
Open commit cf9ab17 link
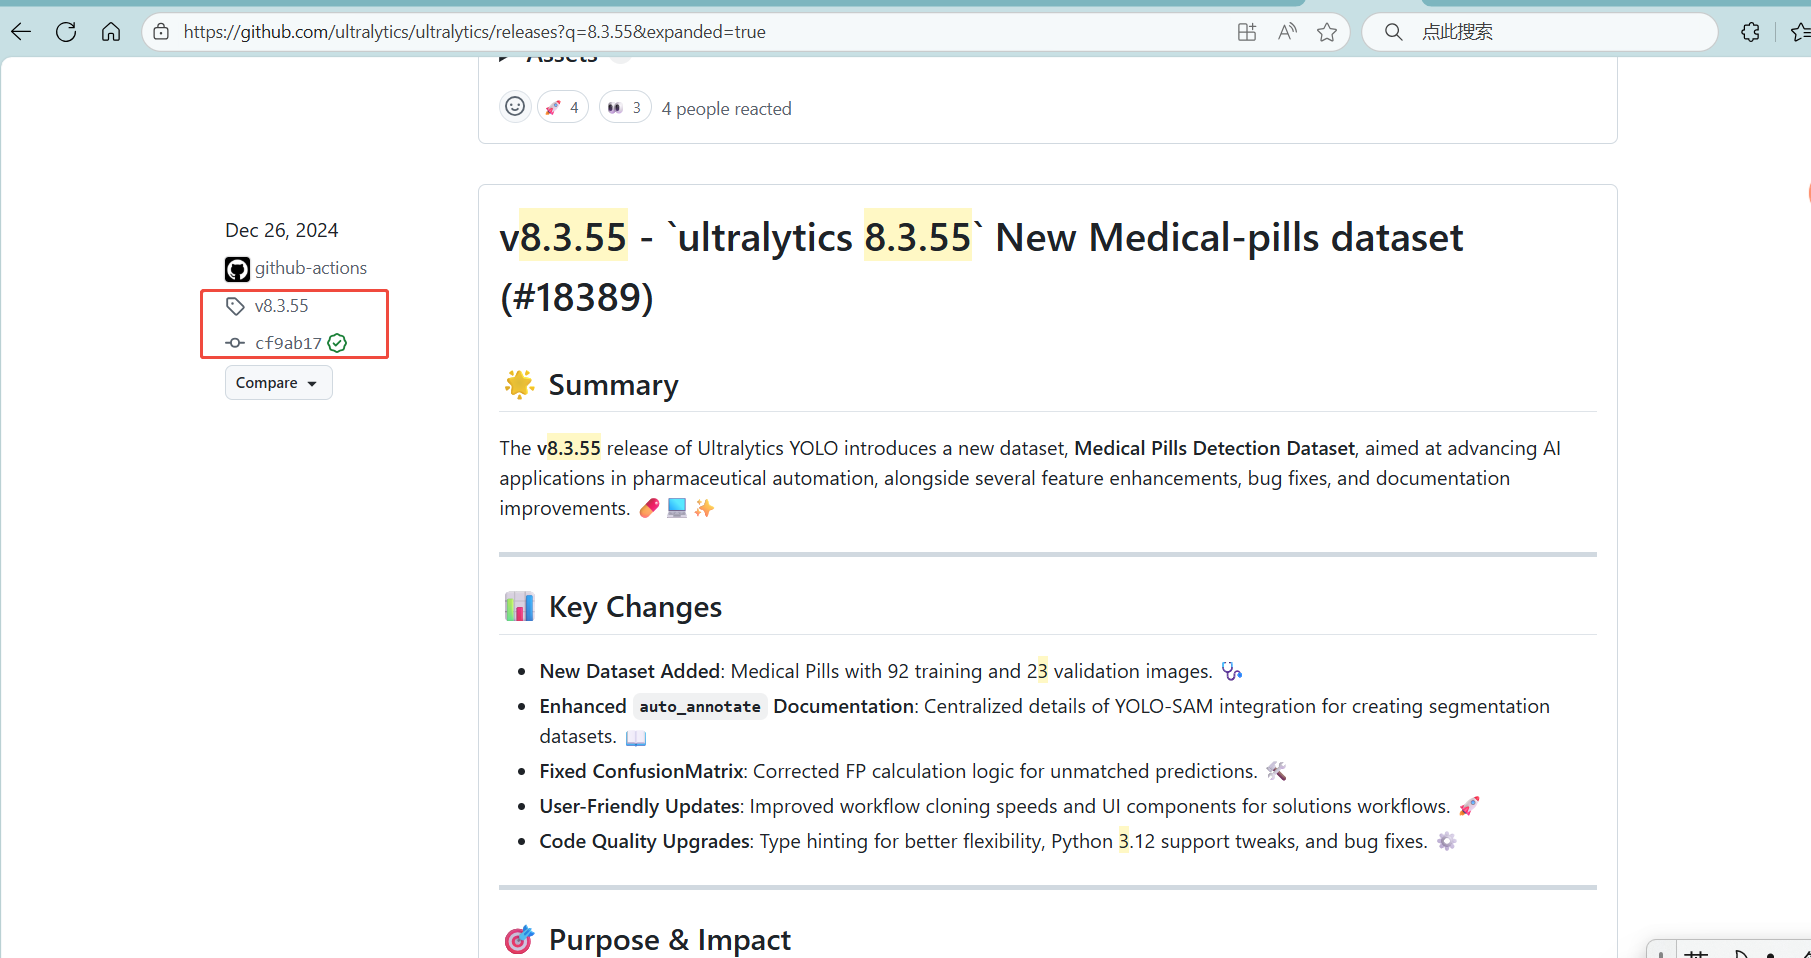[288, 343]
